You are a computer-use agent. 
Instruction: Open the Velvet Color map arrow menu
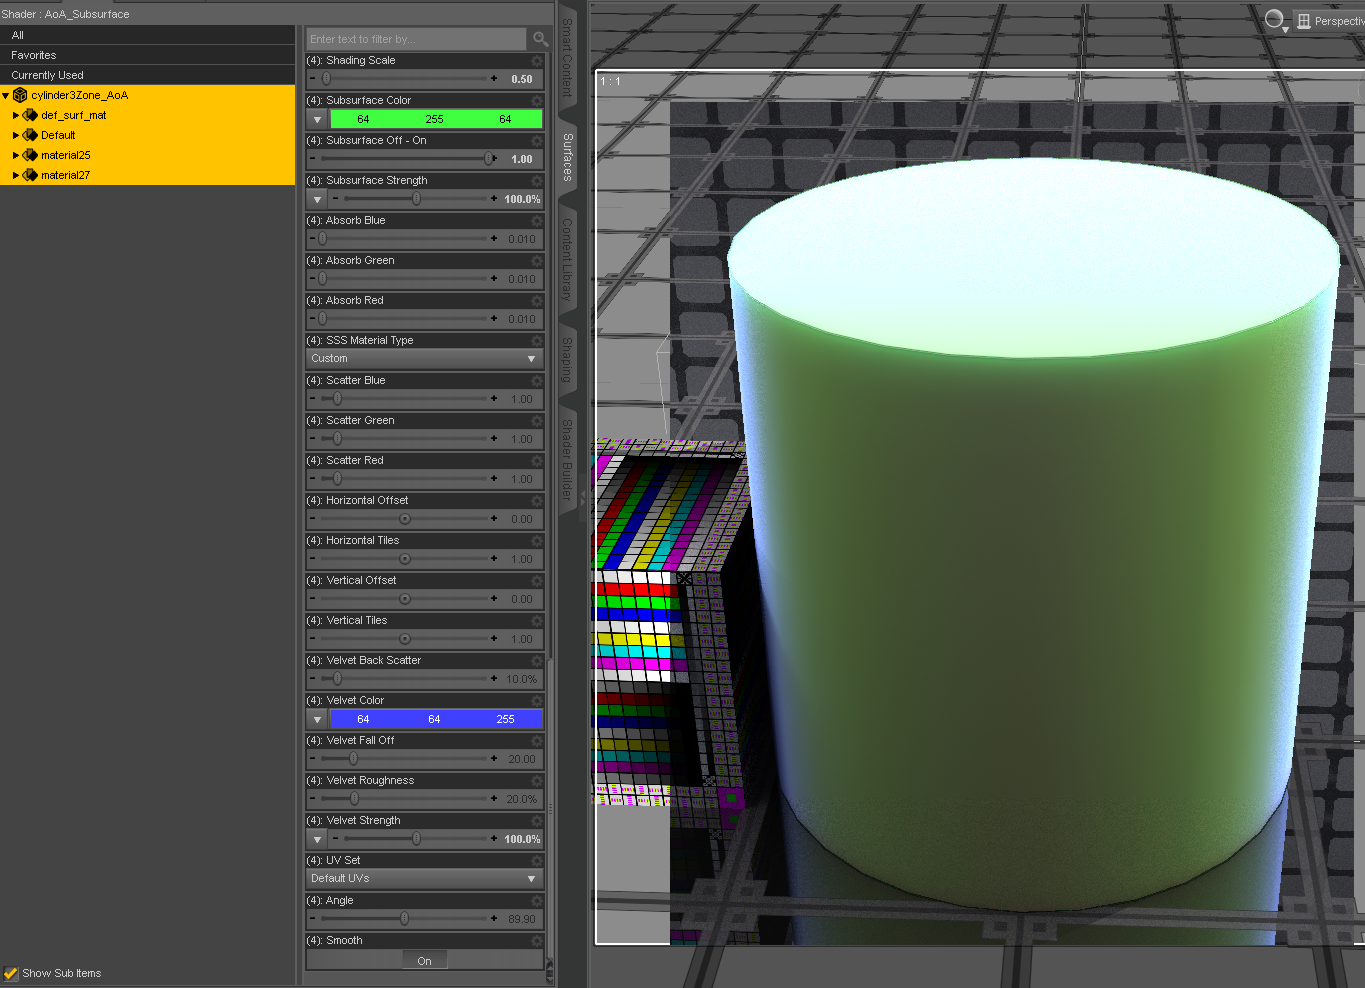tap(317, 719)
